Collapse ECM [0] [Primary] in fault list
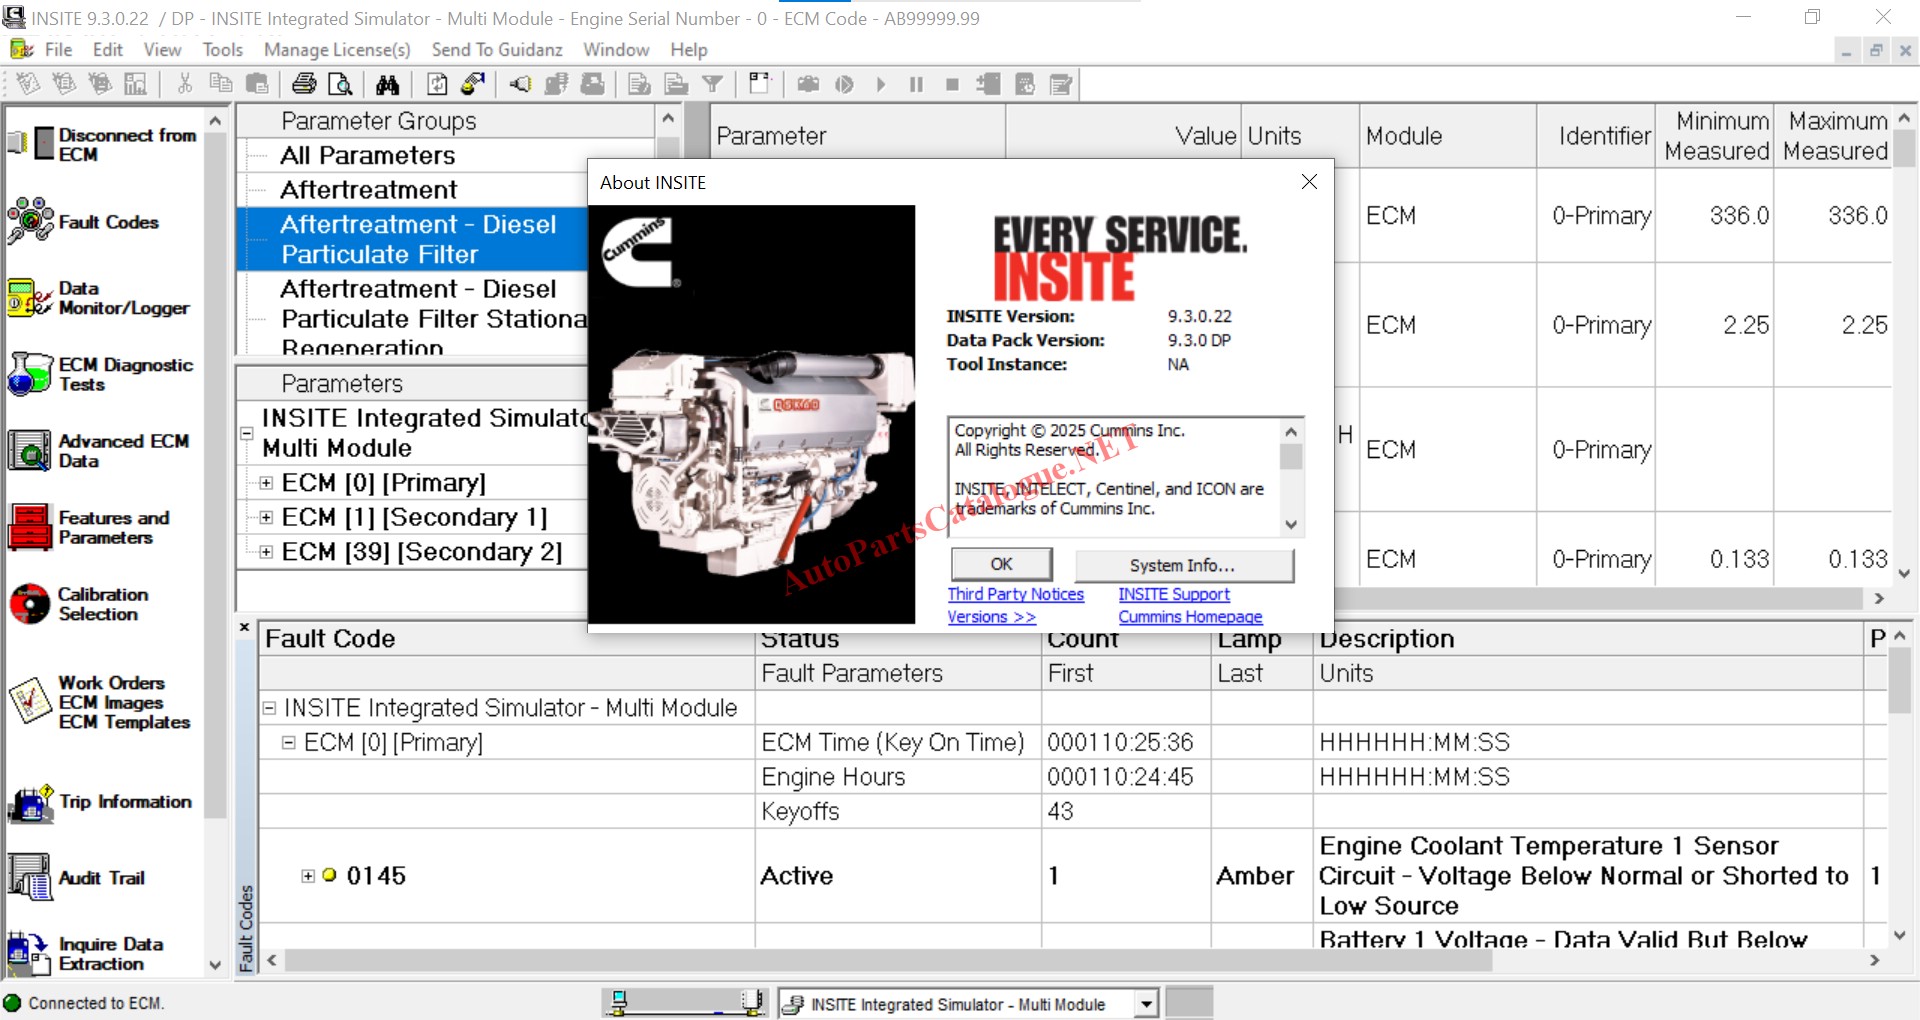Viewport: 1920px width, 1020px height. click(x=288, y=743)
